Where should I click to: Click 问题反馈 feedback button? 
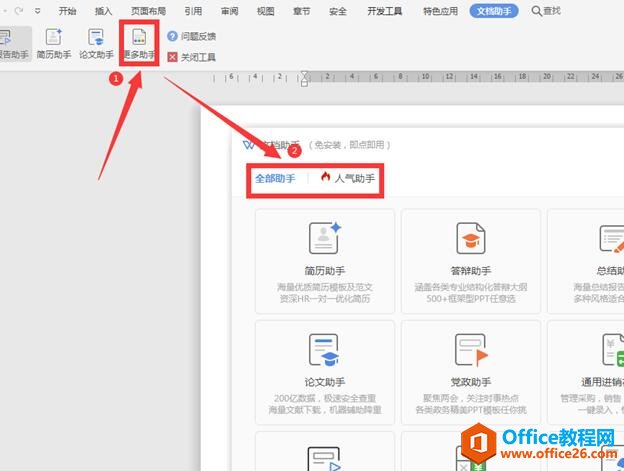[191, 37]
